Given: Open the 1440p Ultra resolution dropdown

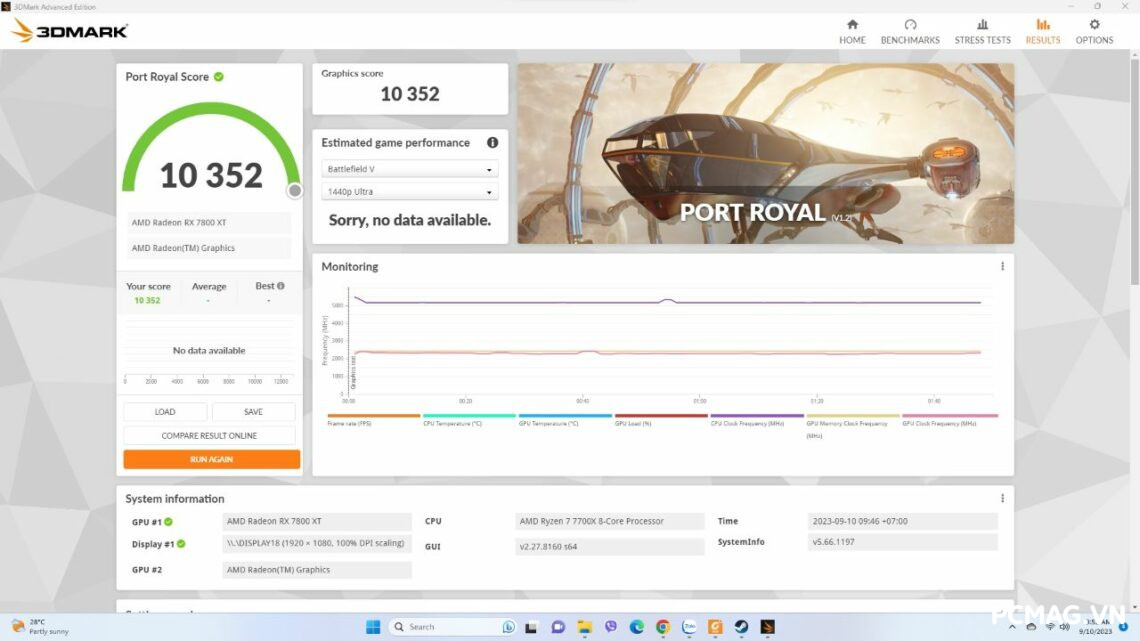Looking at the screenshot, I should tap(409, 192).
